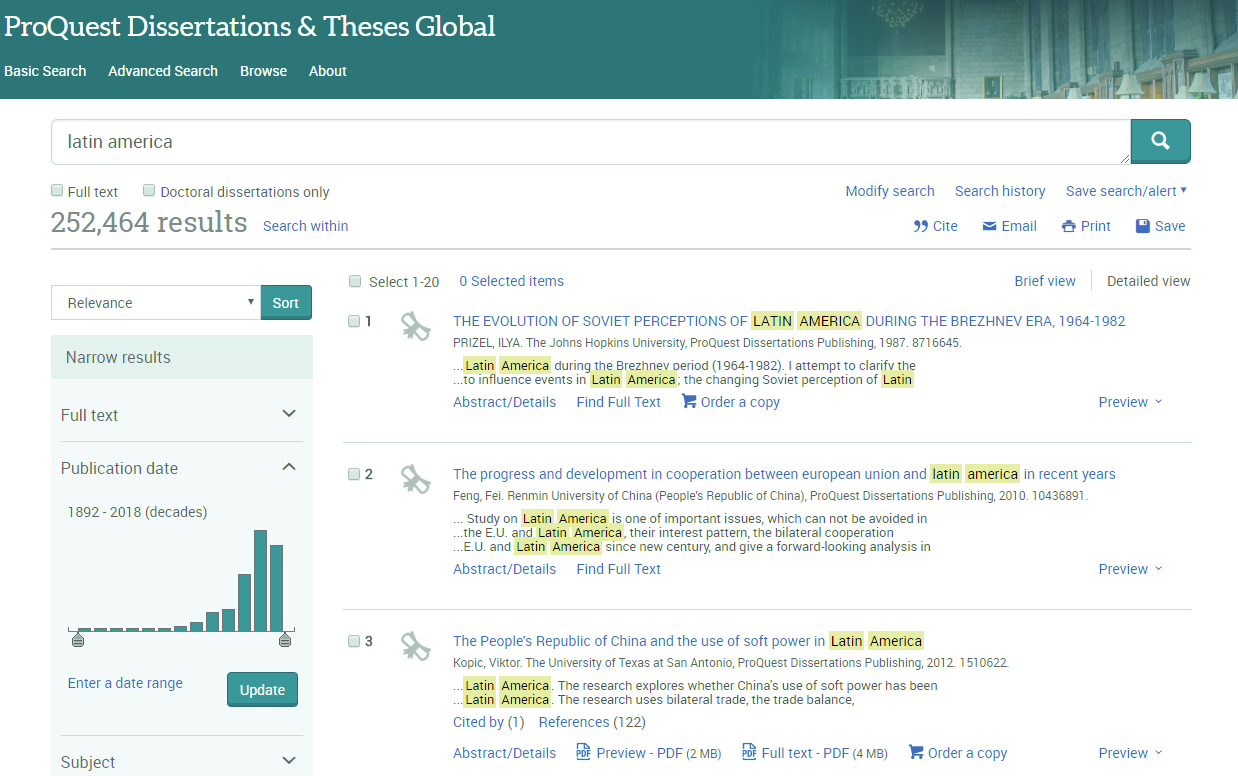Image resolution: width=1238 pixels, height=776 pixels.
Task: Click the Narrow results panel header
Action: pos(182,357)
